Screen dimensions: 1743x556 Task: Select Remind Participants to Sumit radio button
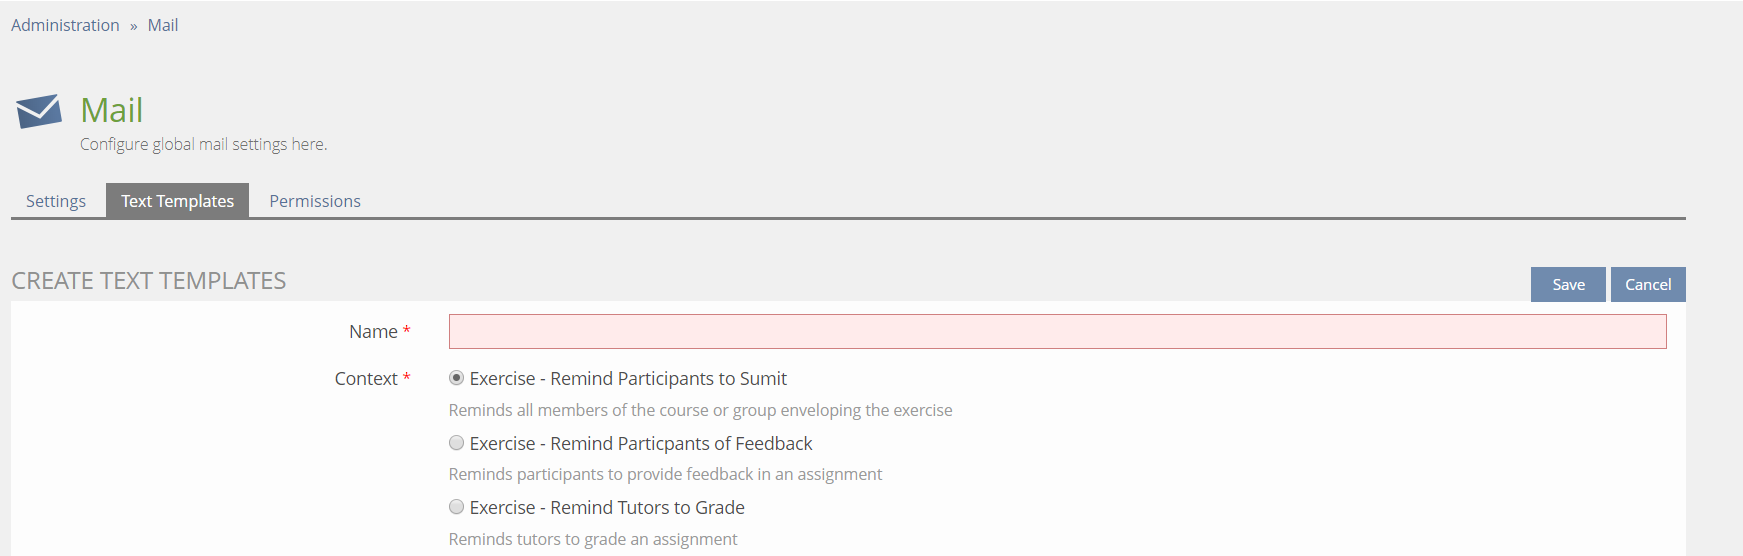coord(457,378)
